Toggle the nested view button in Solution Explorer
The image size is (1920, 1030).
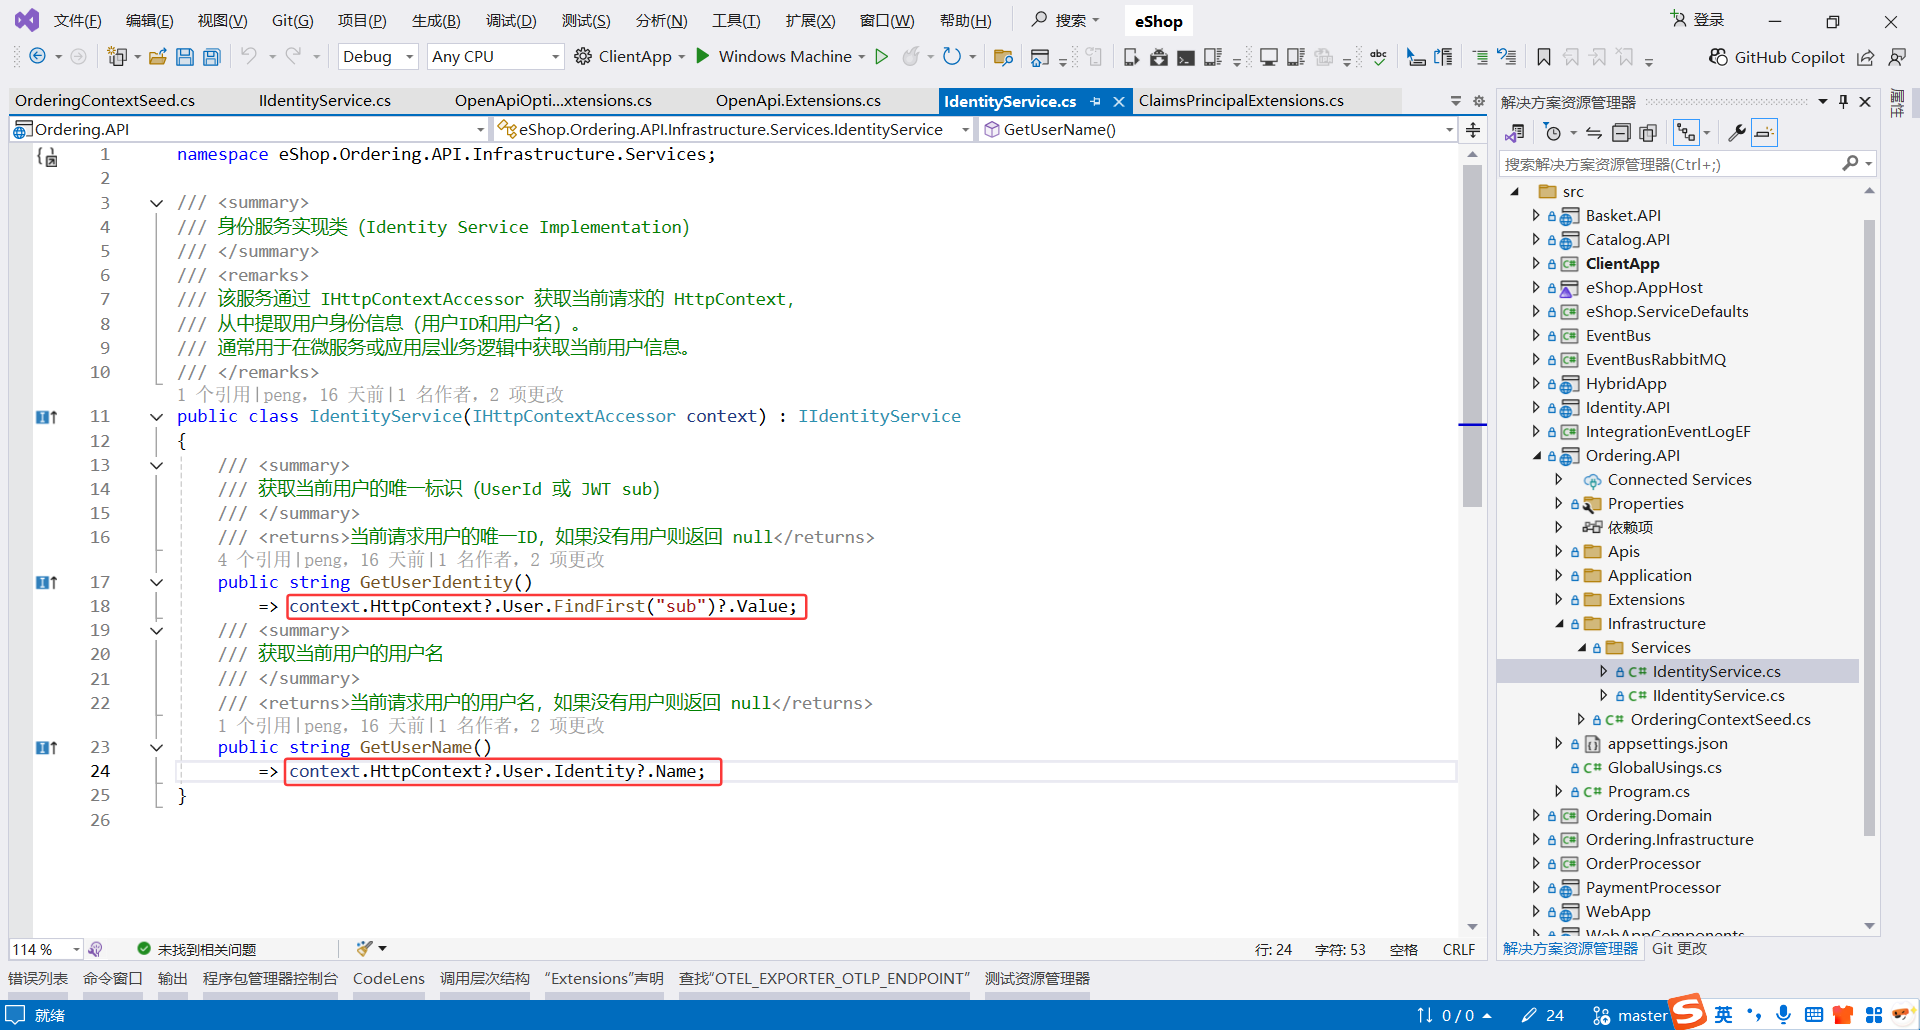[1686, 133]
